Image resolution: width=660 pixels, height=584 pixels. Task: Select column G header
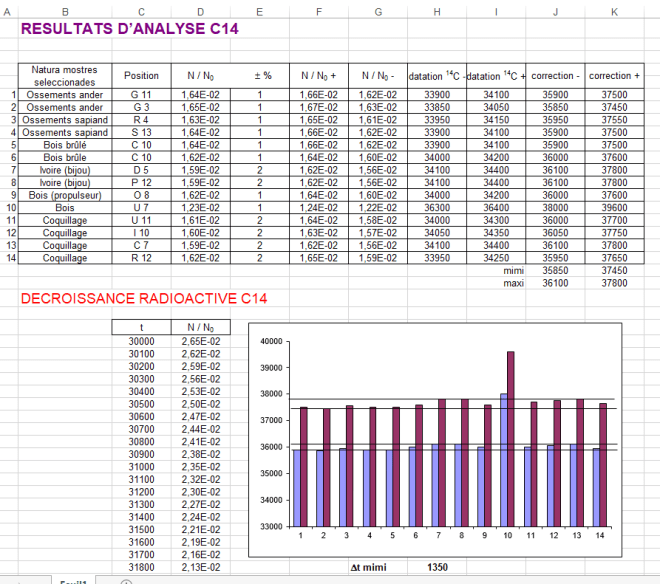tap(378, 12)
